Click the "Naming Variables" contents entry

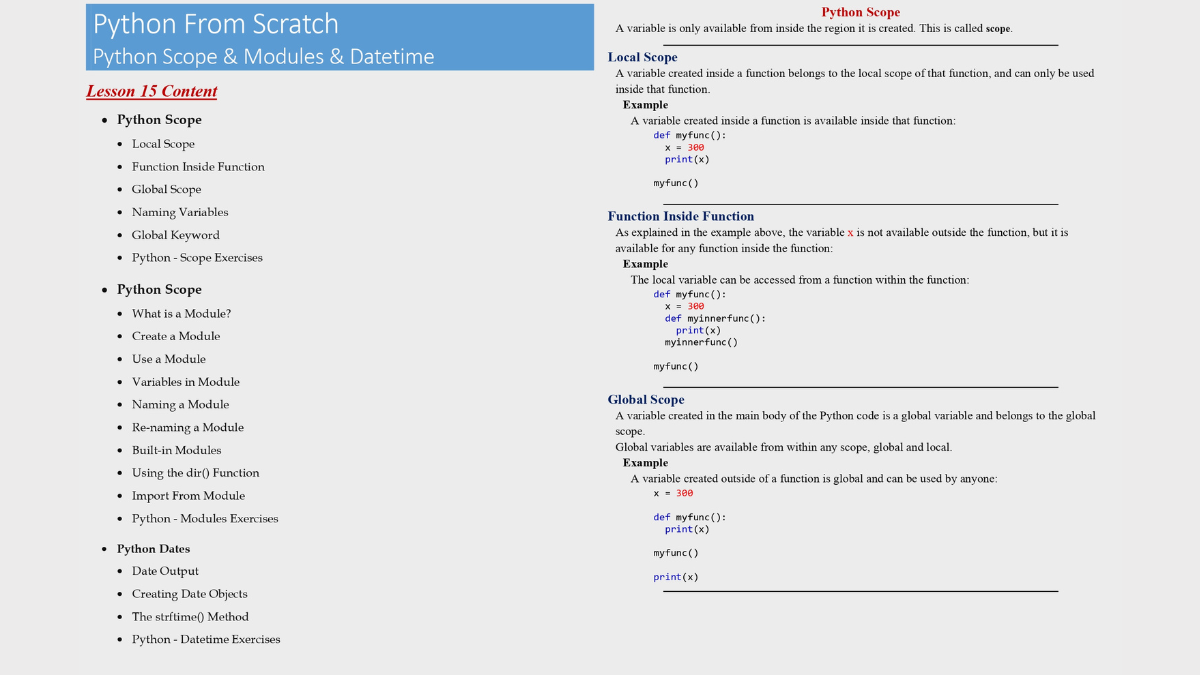point(180,212)
